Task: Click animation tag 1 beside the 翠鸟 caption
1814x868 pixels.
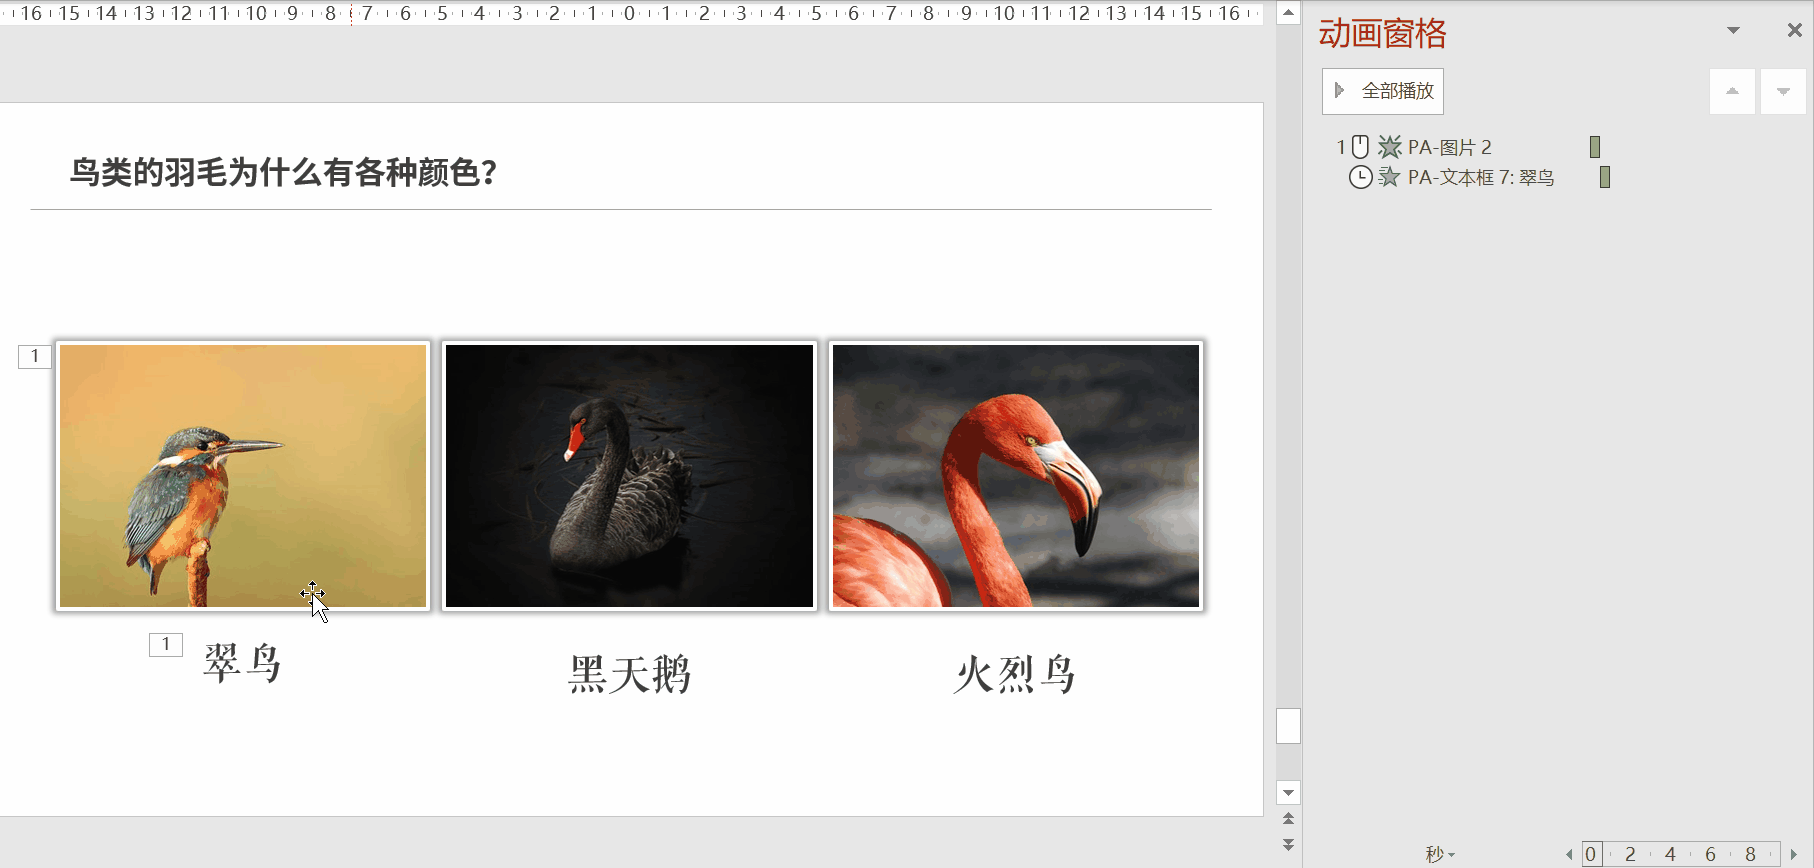Action: click(x=166, y=645)
